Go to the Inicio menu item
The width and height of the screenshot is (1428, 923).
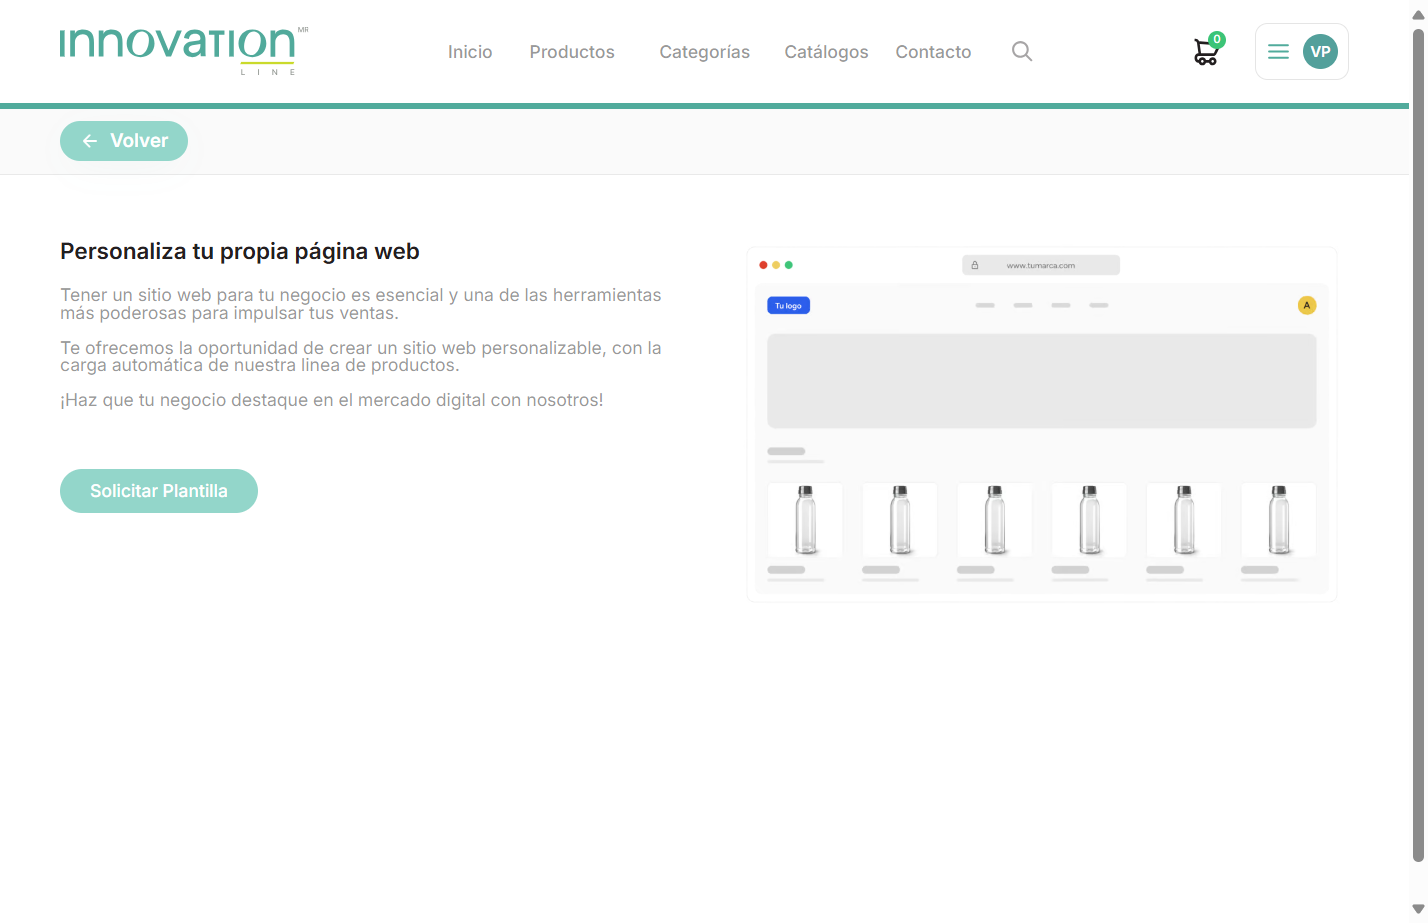coord(470,52)
